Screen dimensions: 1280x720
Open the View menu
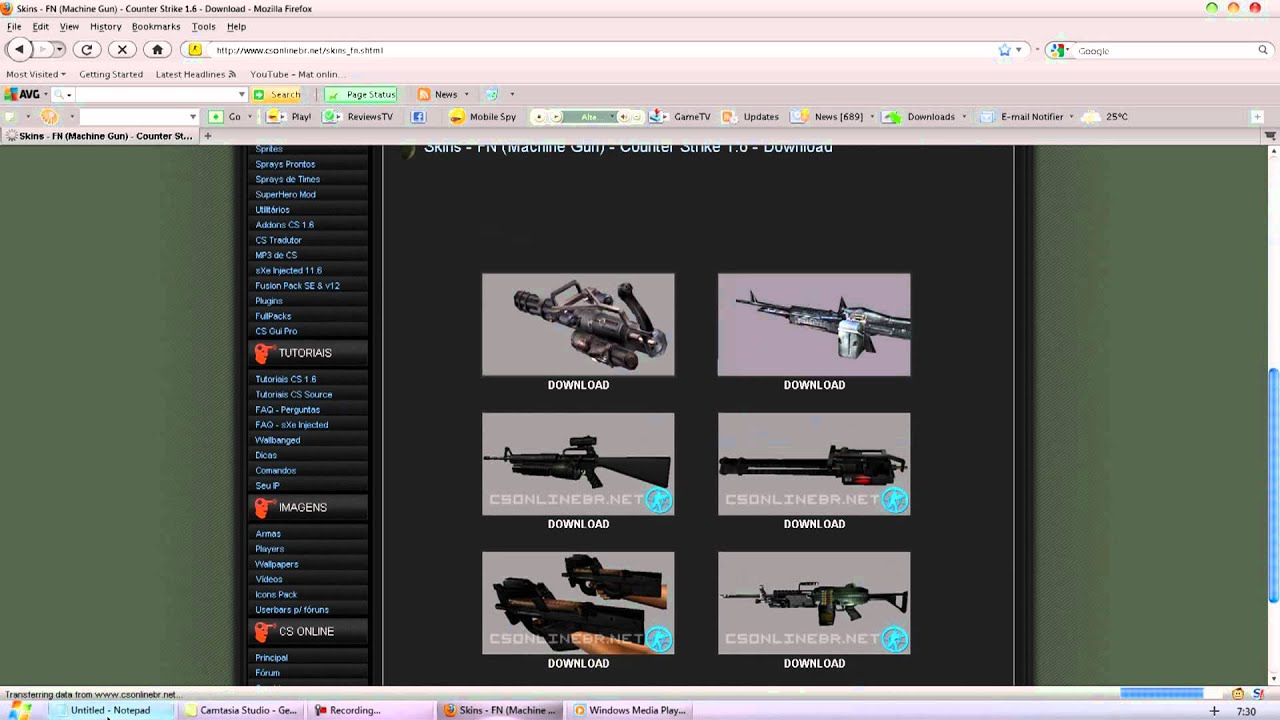pos(69,27)
